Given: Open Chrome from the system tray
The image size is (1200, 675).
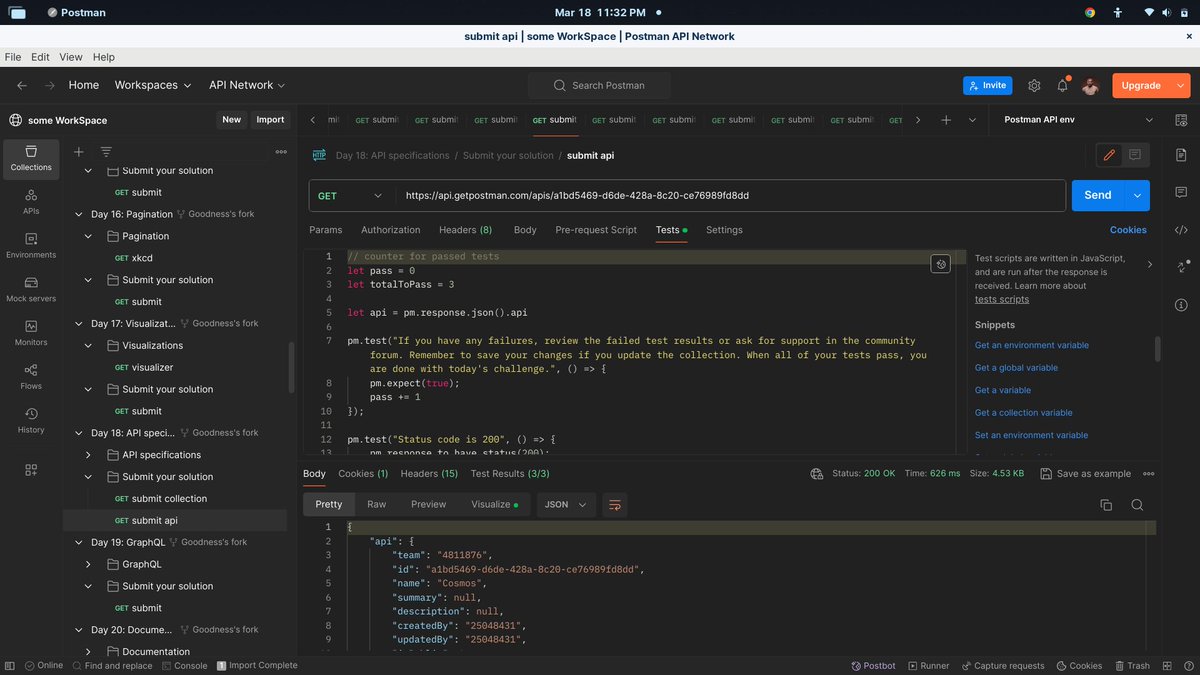Looking at the screenshot, I should click(1090, 12).
